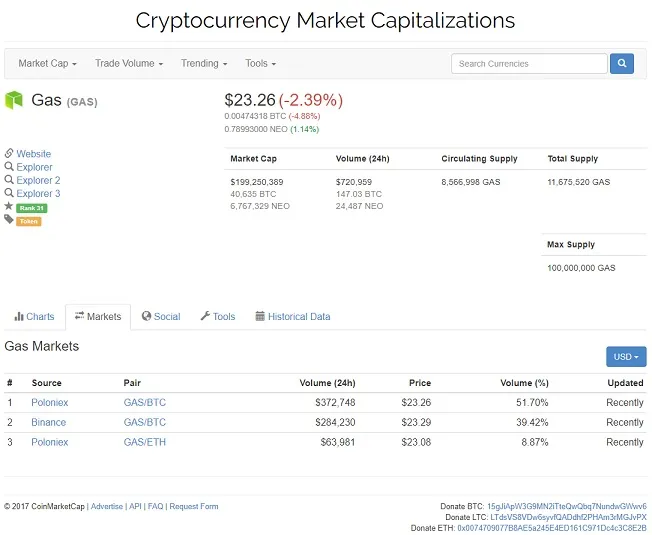The image size is (652, 535).
Task: Click the $23.26 headline price
Action: (x=250, y=100)
